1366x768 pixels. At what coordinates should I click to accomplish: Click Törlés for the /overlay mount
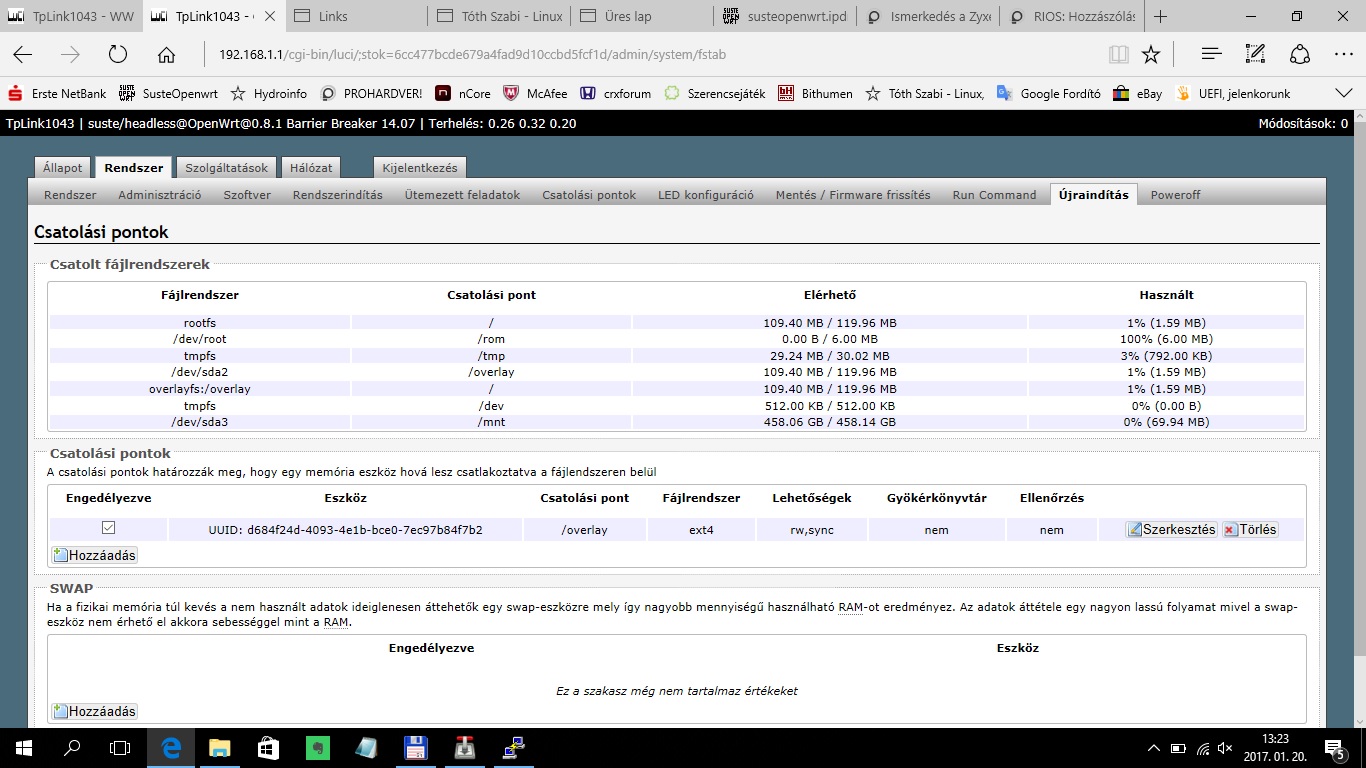click(x=1249, y=530)
